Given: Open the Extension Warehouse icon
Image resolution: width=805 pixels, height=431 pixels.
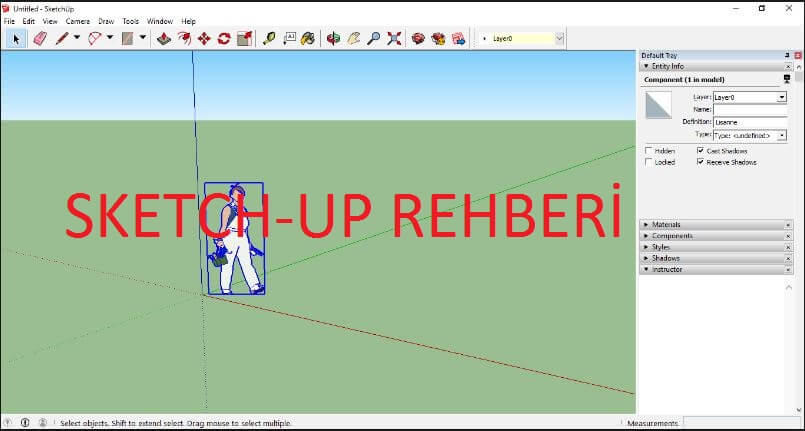Looking at the screenshot, I should [438, 38].
